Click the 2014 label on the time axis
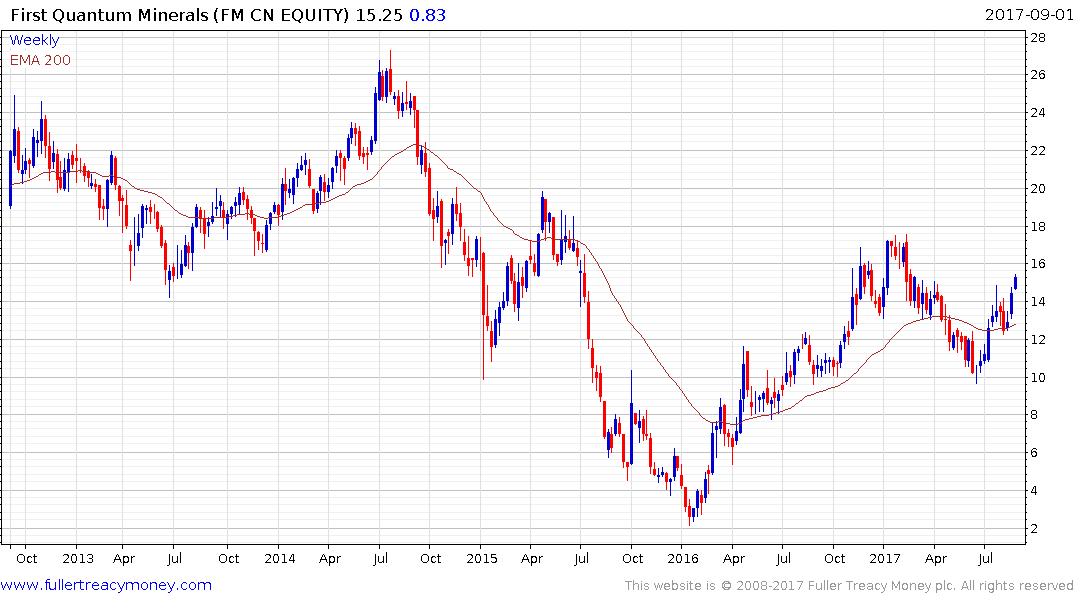This screenshot has width=1075, height=600. click(280, 558)
